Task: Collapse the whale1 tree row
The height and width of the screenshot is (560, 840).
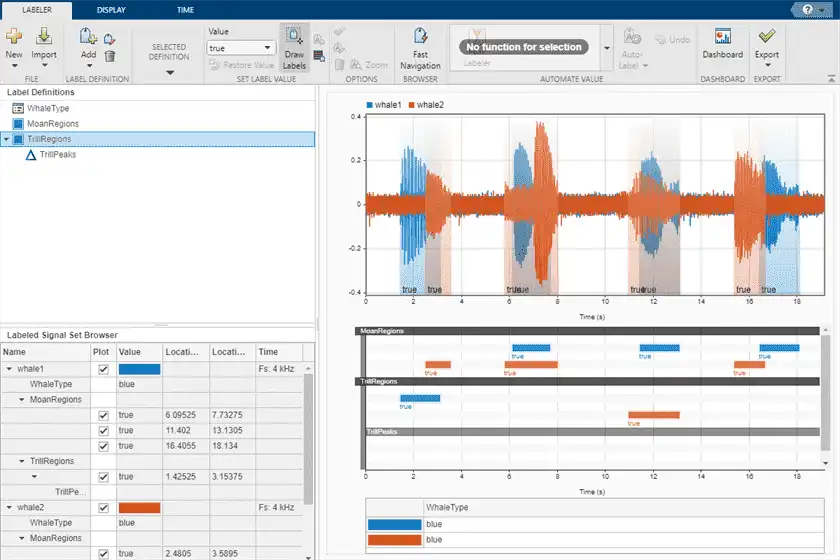Action: (9, 369)
